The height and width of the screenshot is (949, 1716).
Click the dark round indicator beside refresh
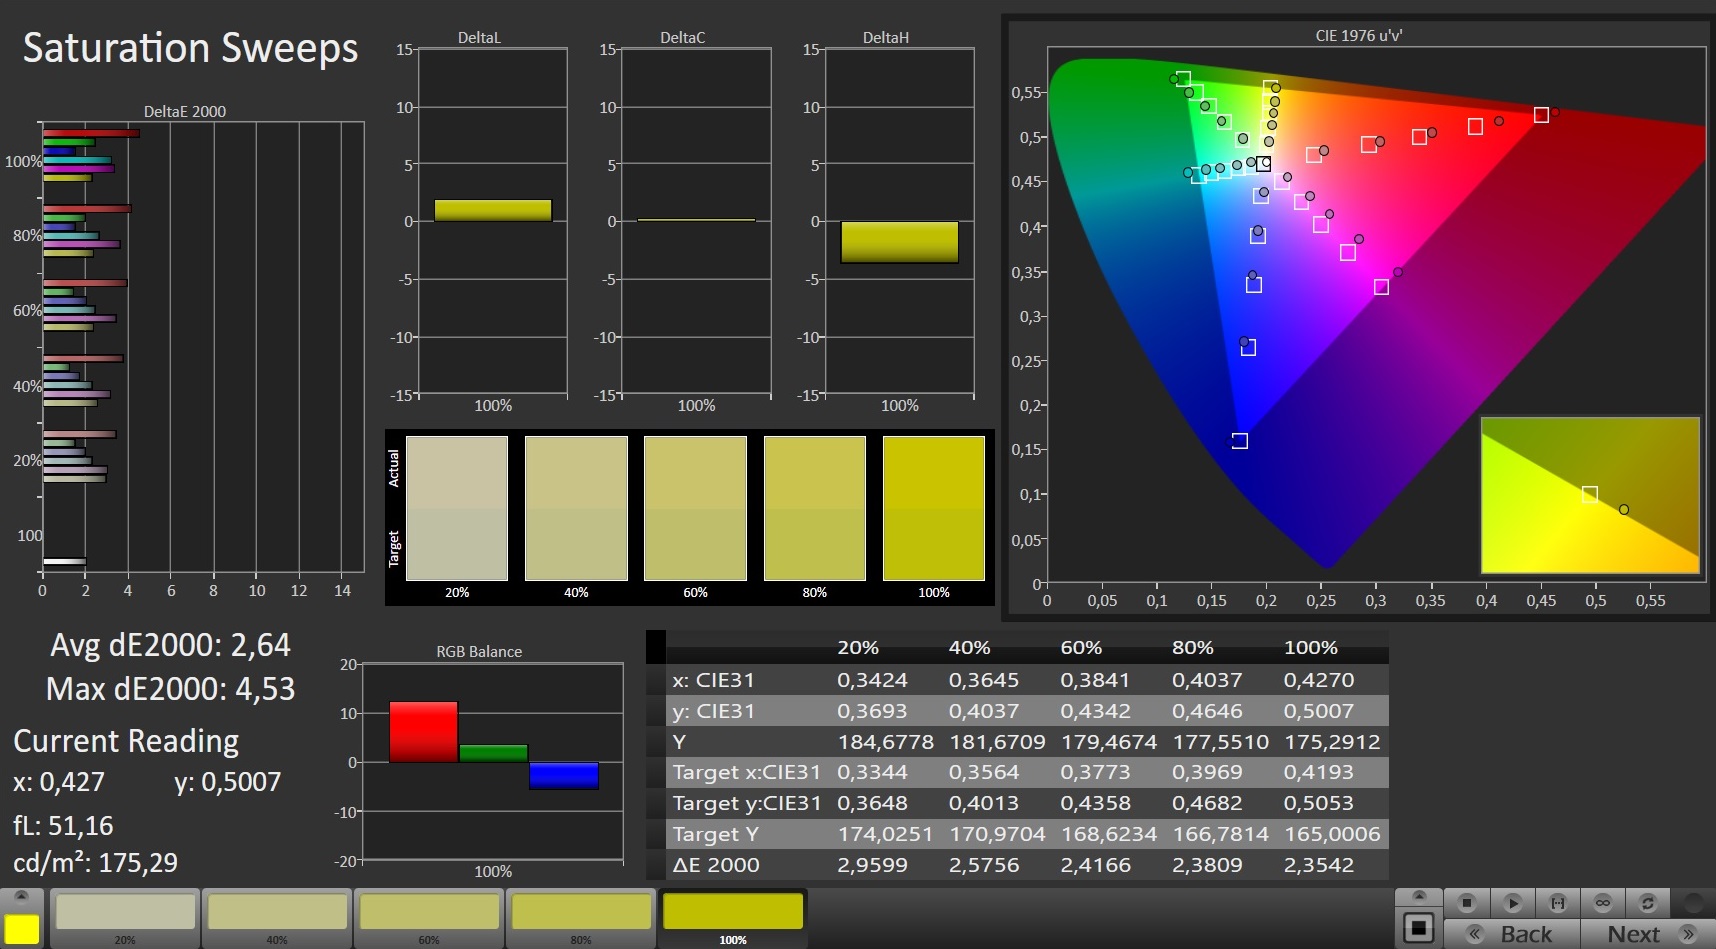point(1692,903)
